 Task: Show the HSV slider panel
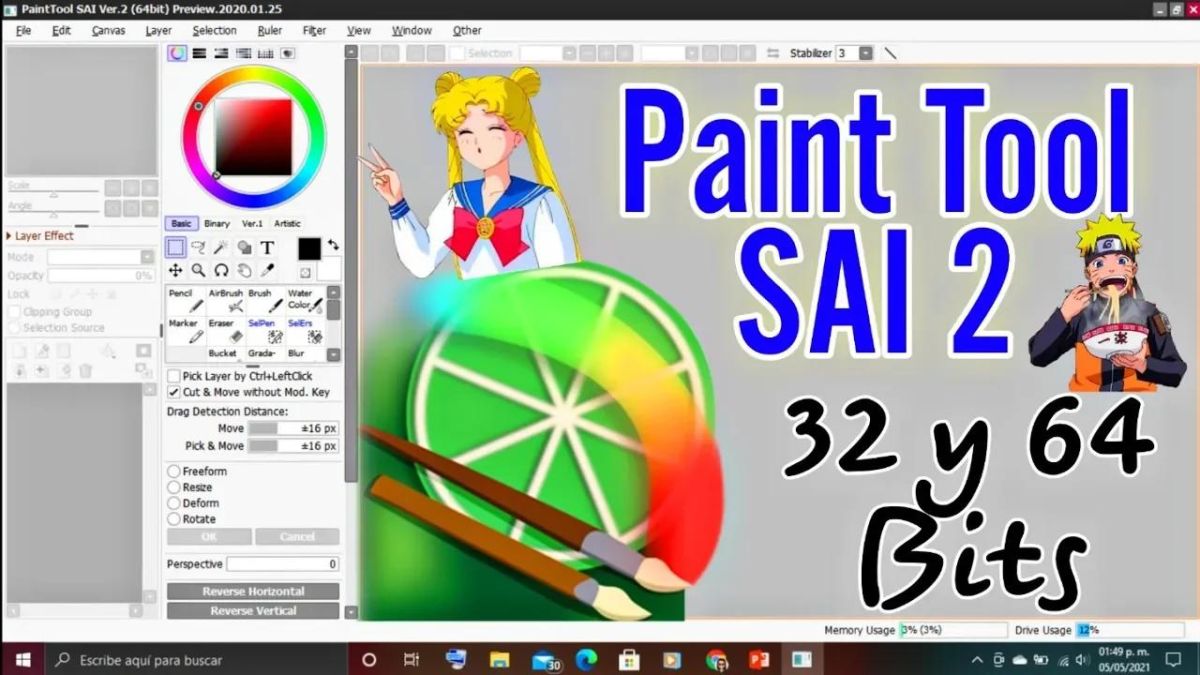(221, 53)
